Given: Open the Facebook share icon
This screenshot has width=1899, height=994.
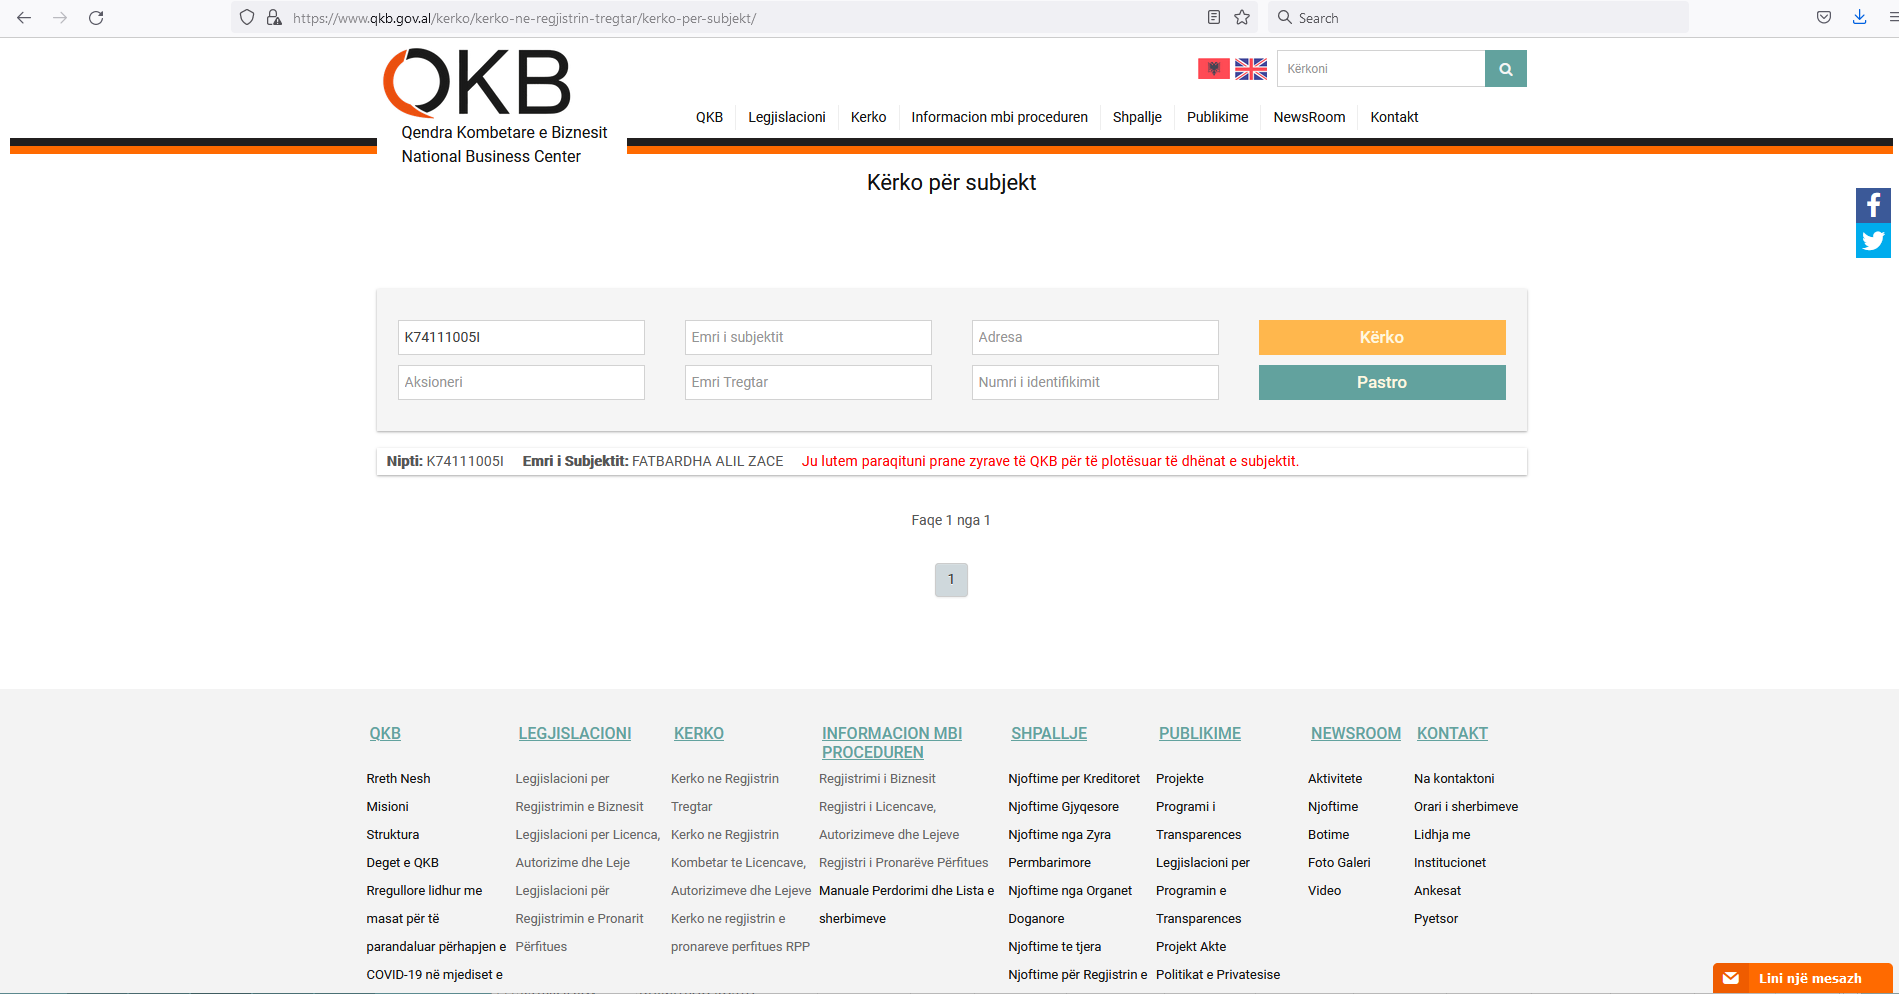Looking at the screenshot, I should 1873,206.
